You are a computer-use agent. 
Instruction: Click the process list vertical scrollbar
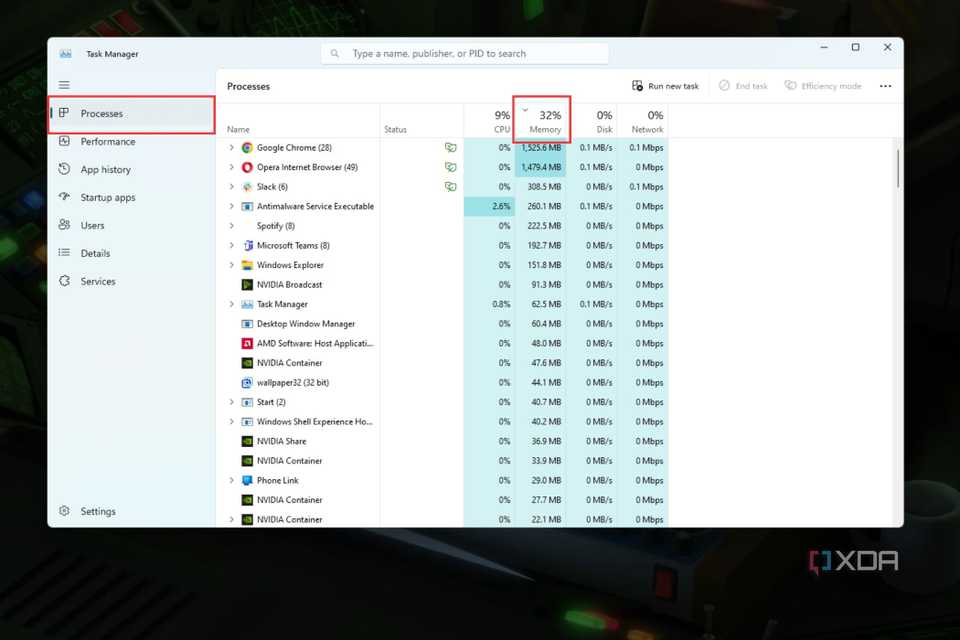(897, 168)
